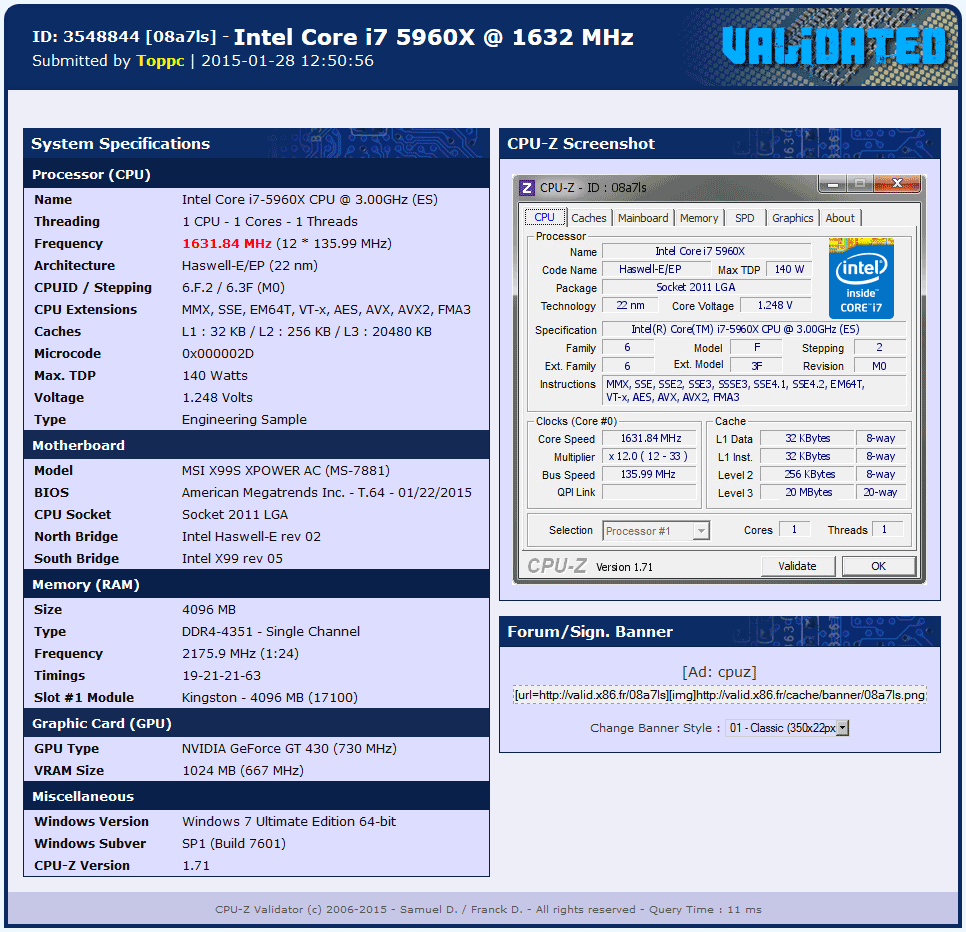
Task: Open the Mainboard tab
Action: [x=643, y=218]
